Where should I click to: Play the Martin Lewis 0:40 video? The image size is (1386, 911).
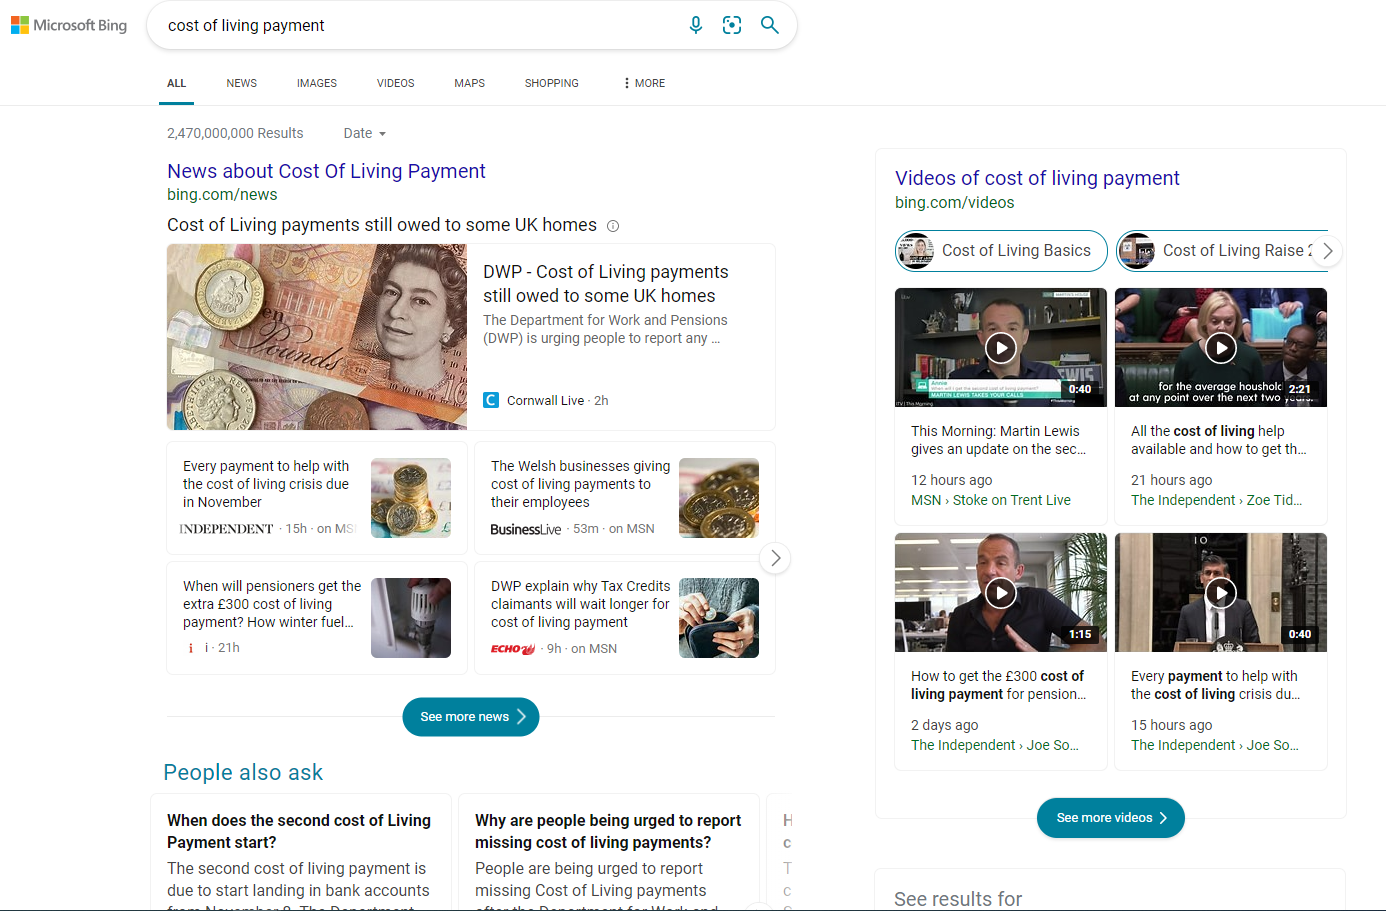[1001, 347]
